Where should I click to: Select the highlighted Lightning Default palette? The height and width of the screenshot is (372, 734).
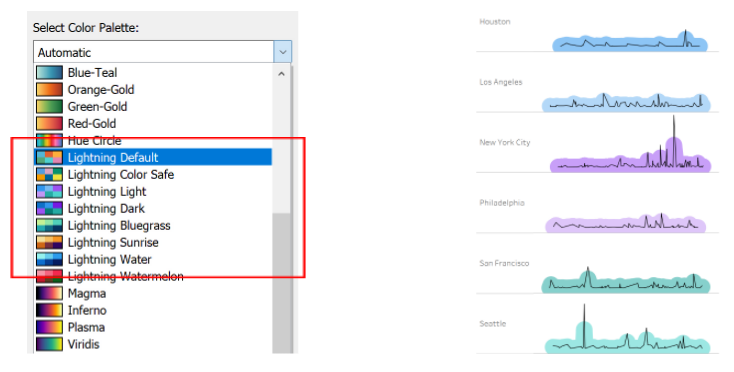(x=153, y=157)
